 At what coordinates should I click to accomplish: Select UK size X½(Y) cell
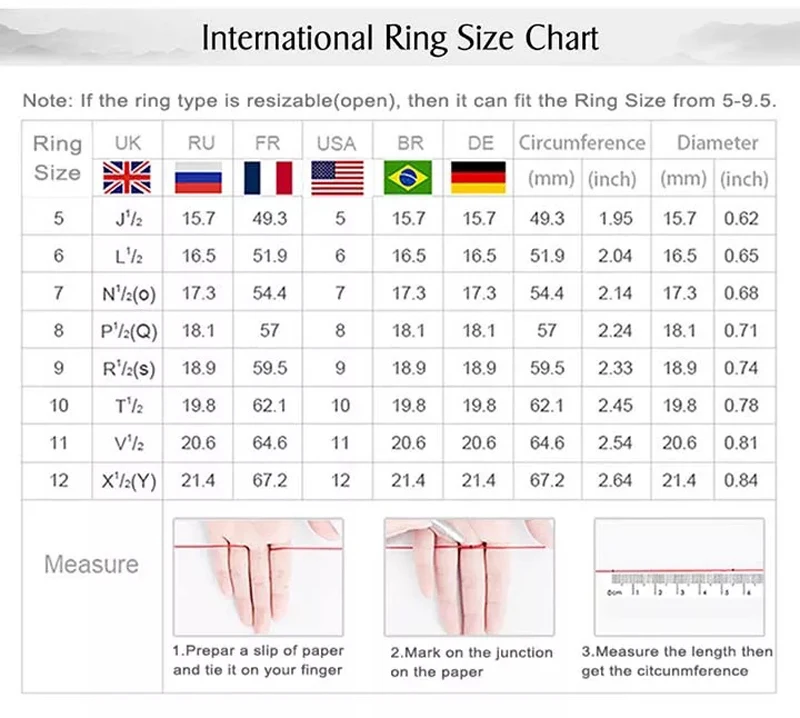coord(128,480)
